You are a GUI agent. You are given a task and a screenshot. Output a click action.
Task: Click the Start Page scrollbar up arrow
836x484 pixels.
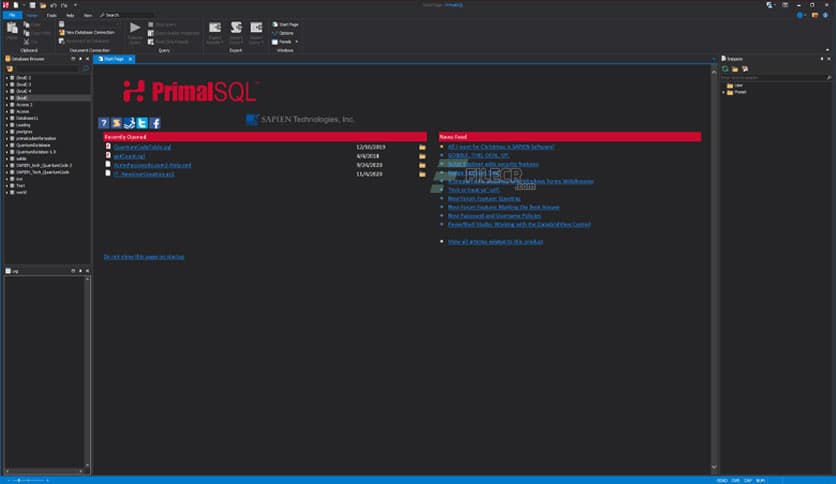click(714, 70)
